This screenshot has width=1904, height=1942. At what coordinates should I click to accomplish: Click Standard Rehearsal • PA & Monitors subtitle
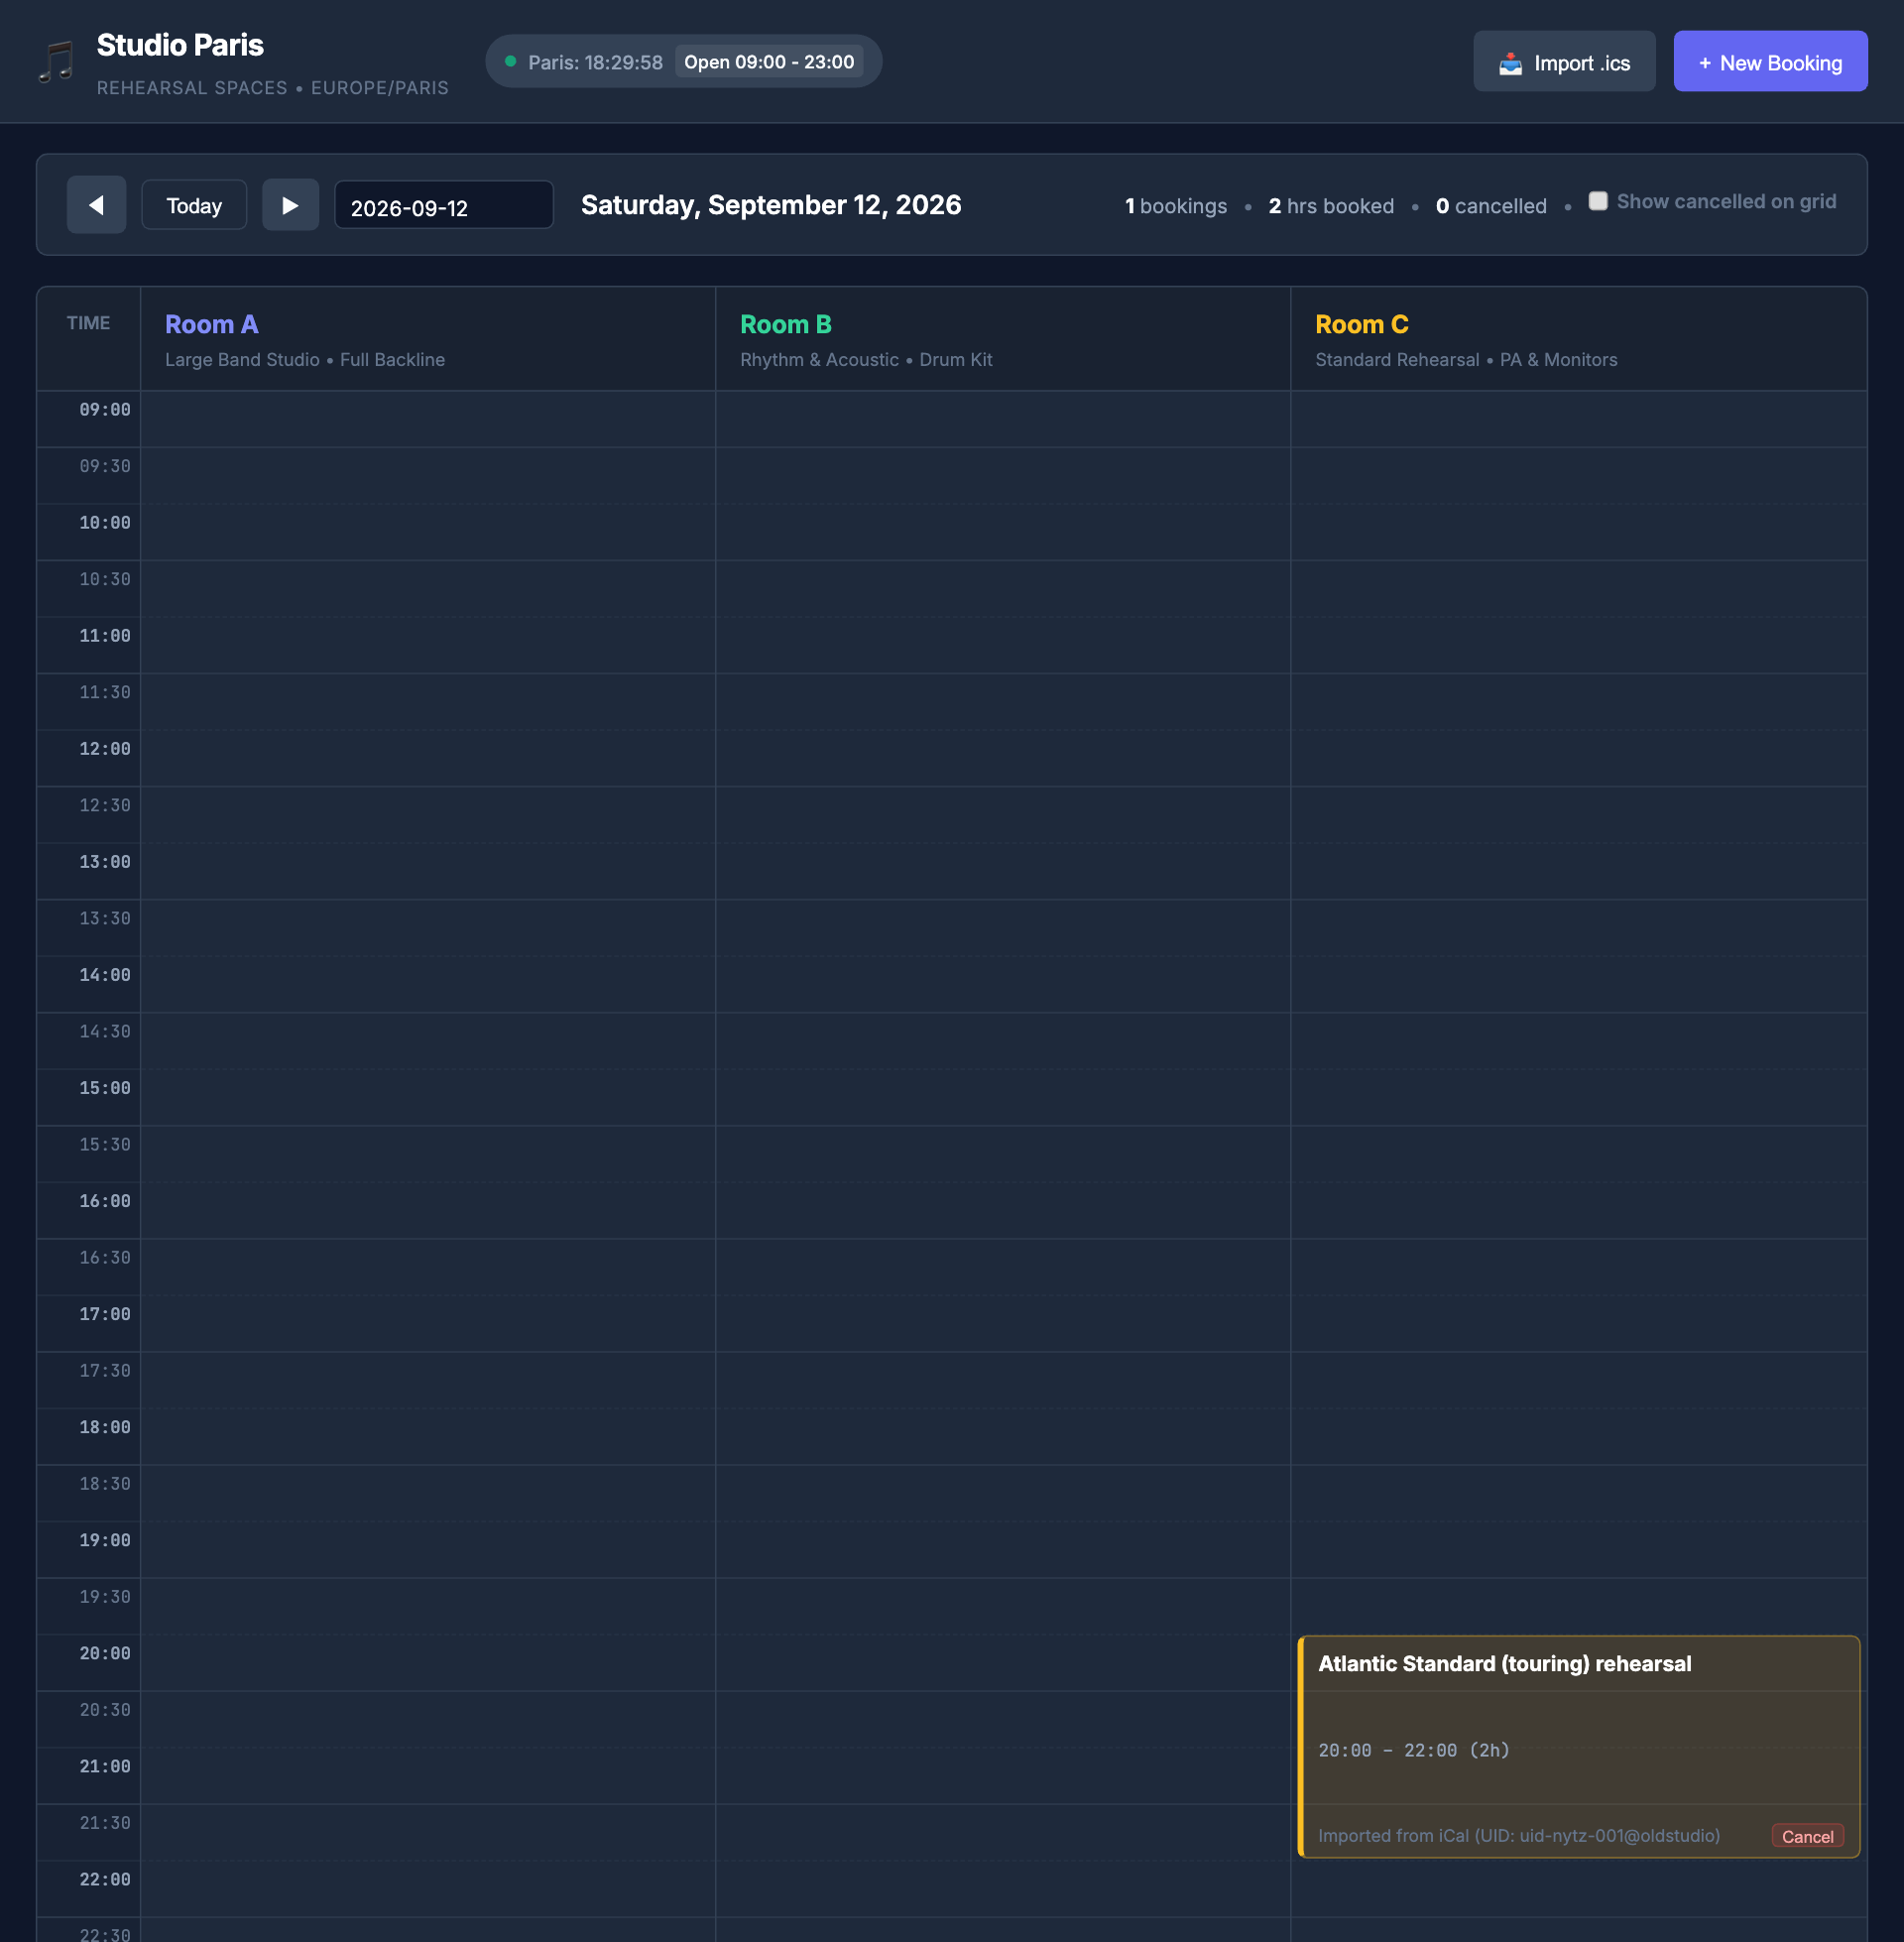[x=1466, y=360]
